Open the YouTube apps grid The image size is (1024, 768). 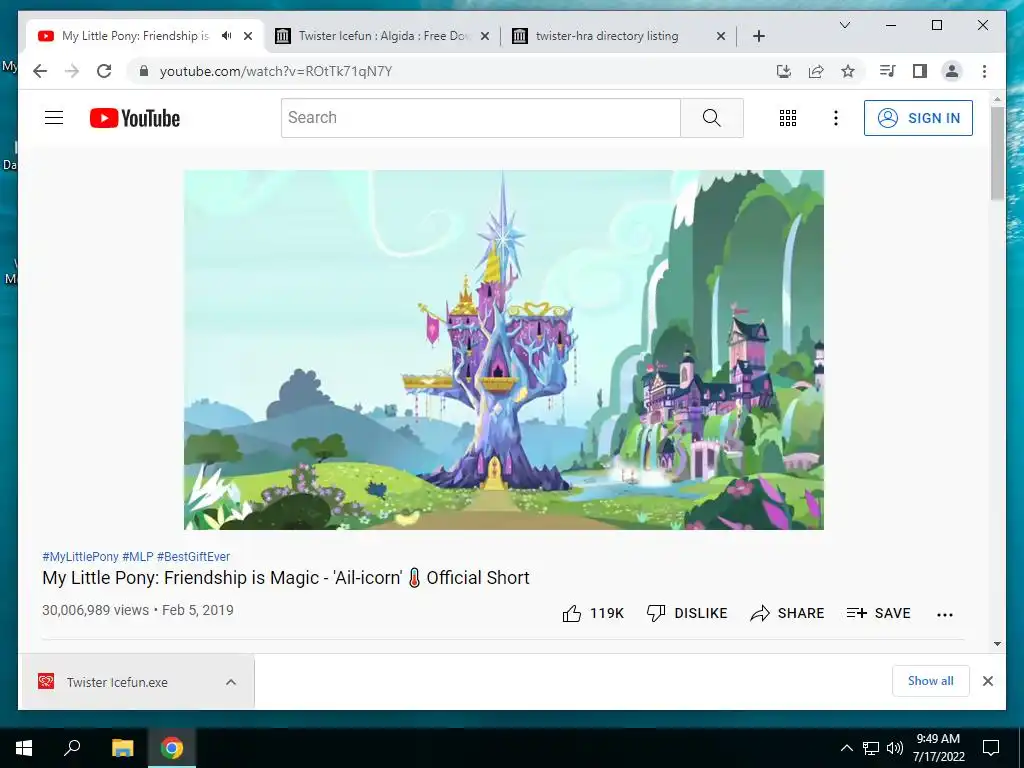[x=788, y=118]
